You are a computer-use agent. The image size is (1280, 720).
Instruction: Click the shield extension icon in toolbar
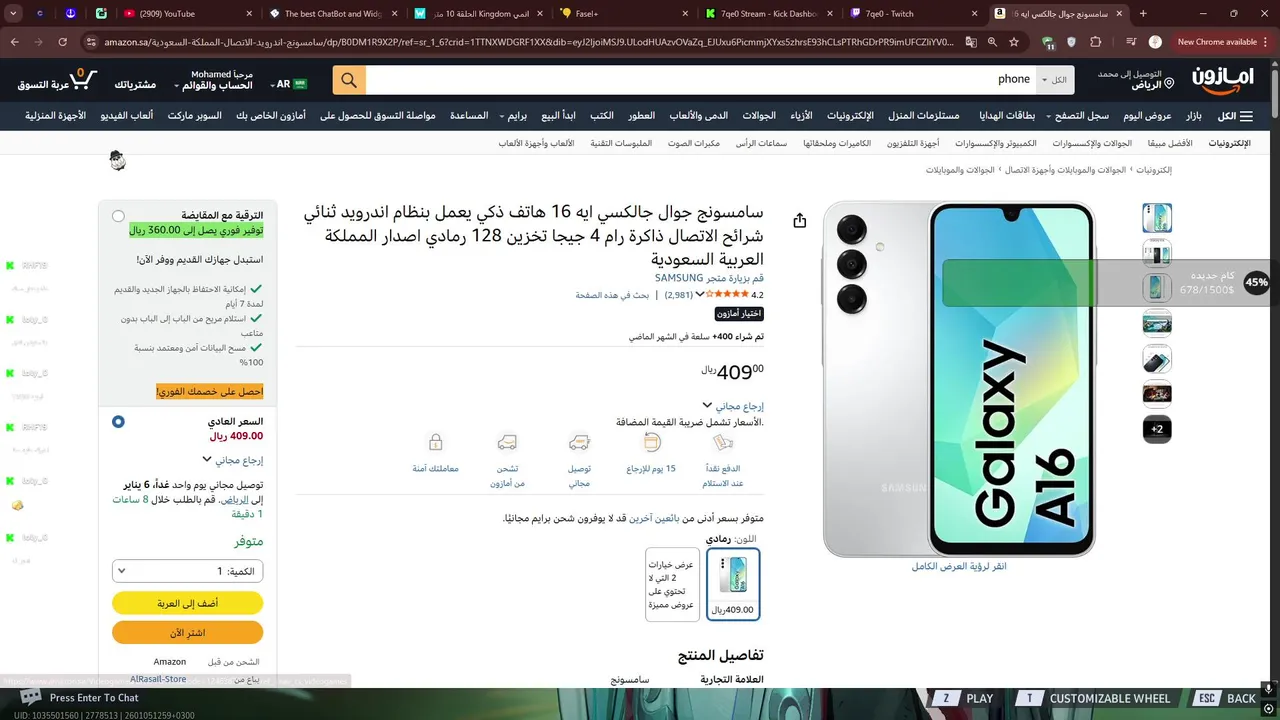tap(1071, 42)
